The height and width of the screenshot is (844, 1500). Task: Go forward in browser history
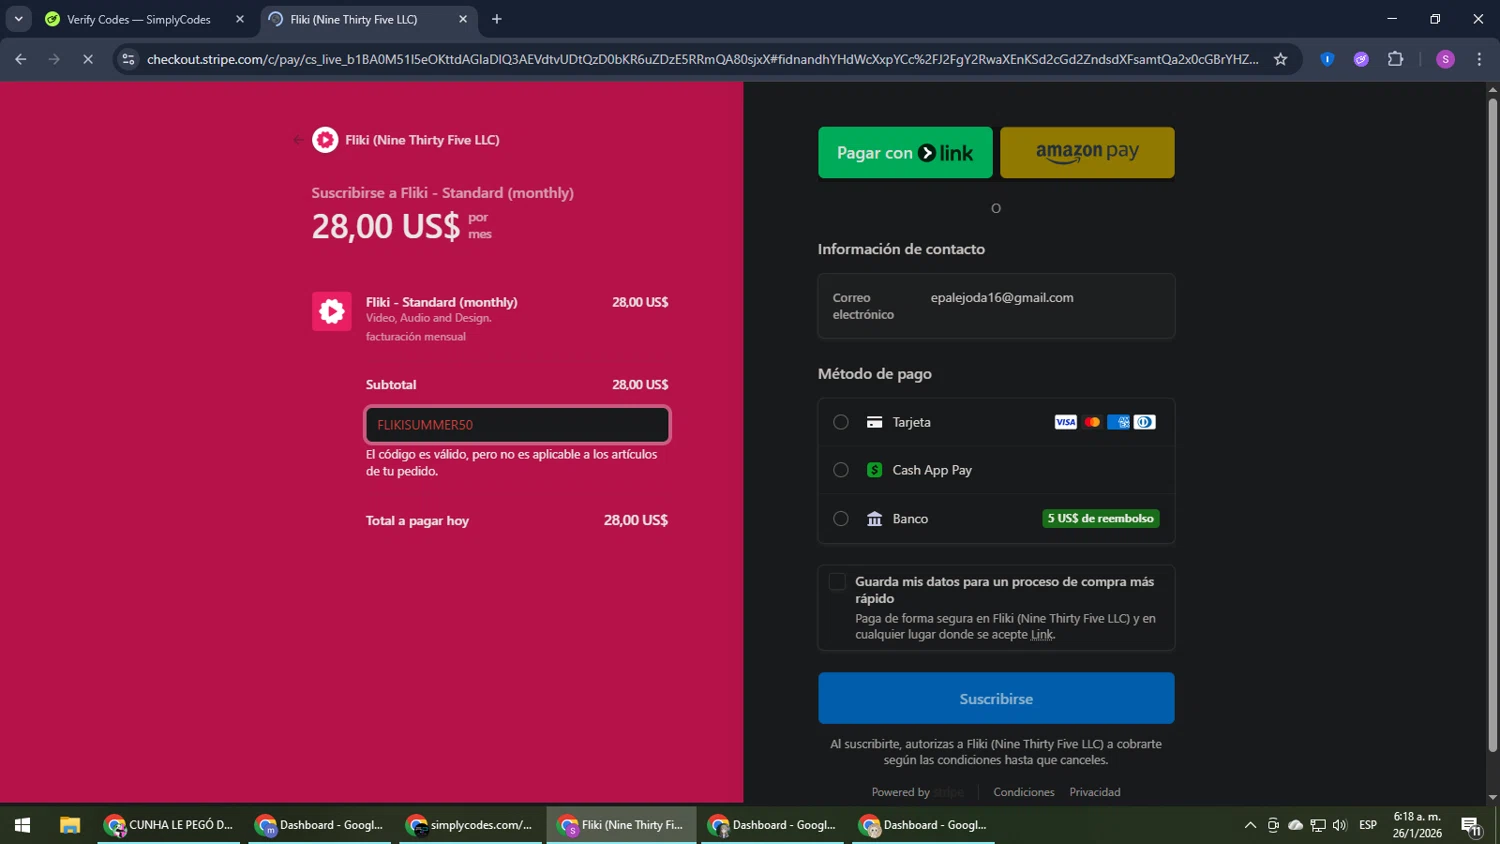54,59
